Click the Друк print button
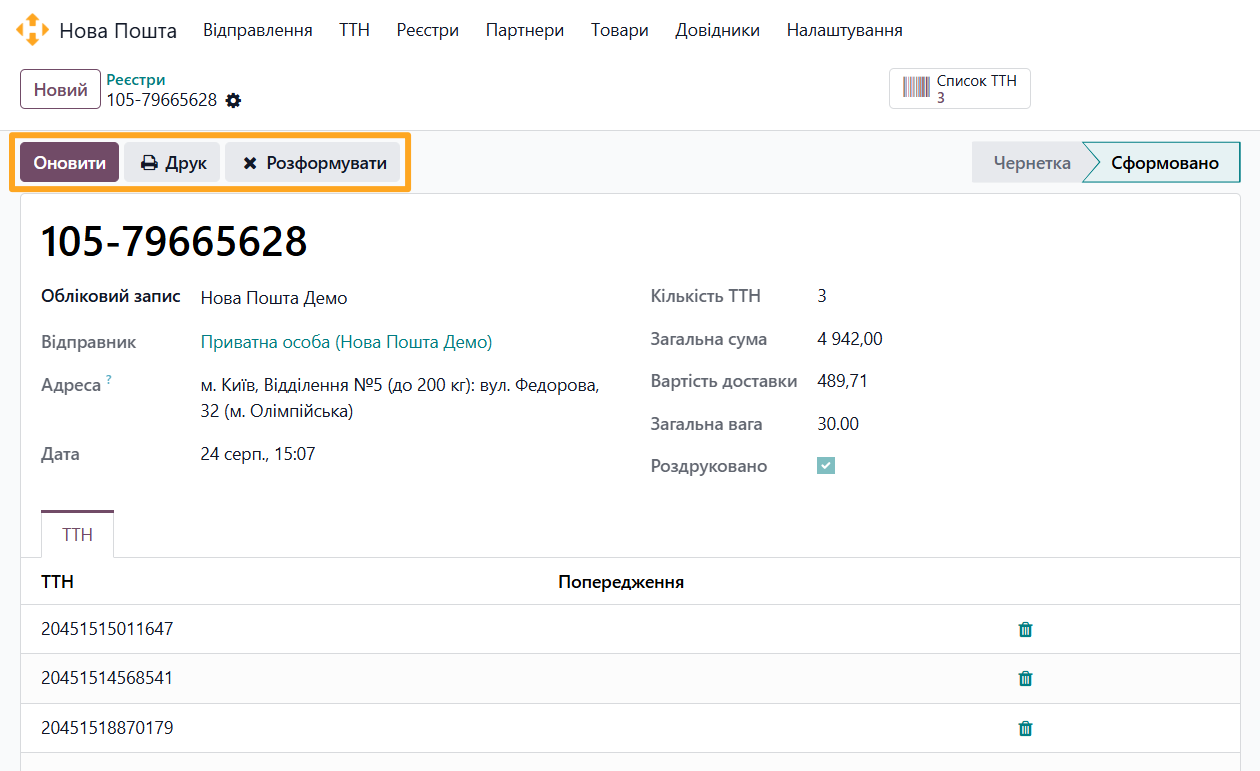 click(172, 162)
